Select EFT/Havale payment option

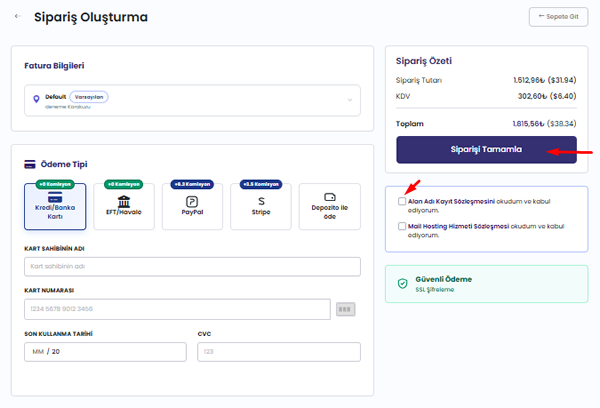click(124, 206)
